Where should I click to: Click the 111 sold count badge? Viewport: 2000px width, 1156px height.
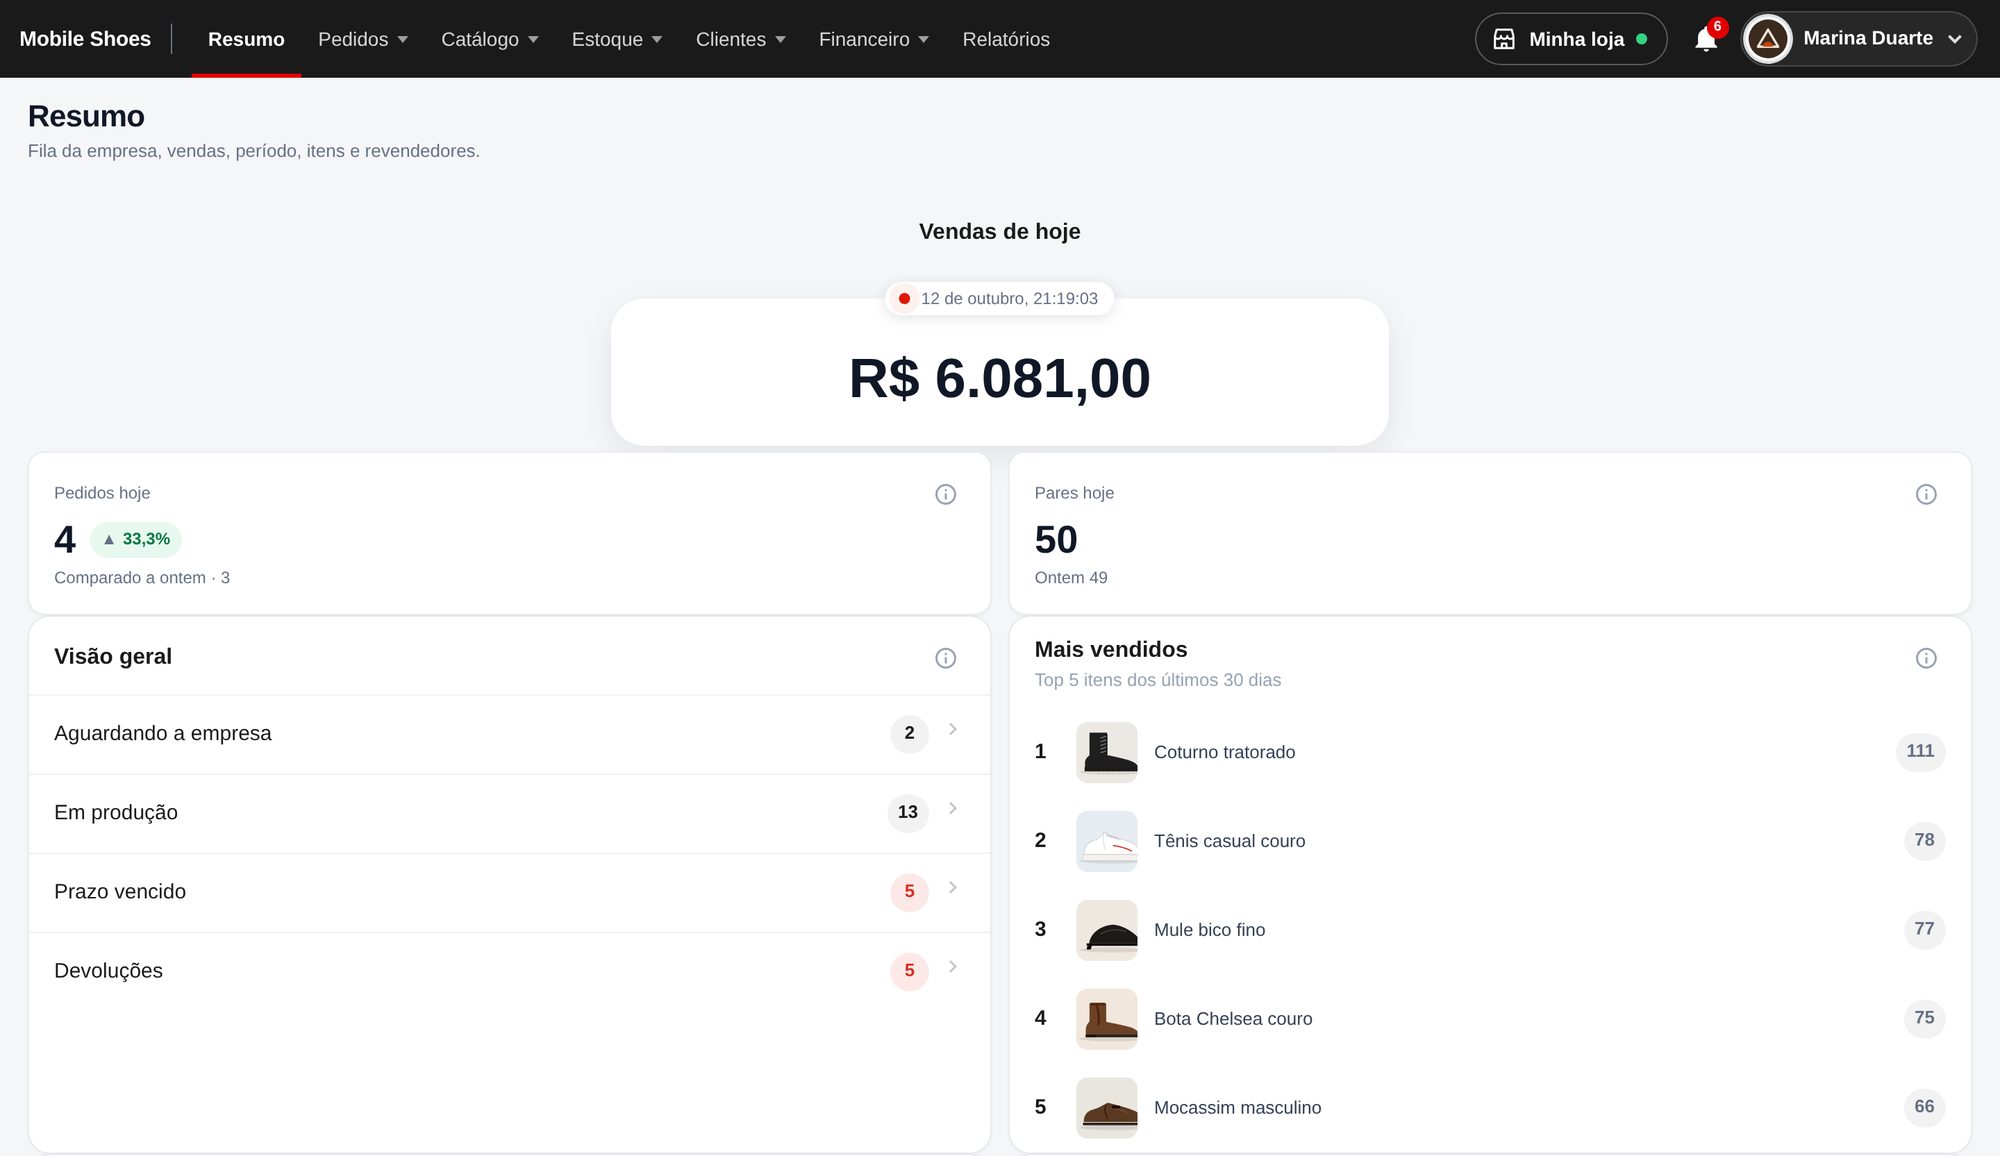tap(1920, 751)
